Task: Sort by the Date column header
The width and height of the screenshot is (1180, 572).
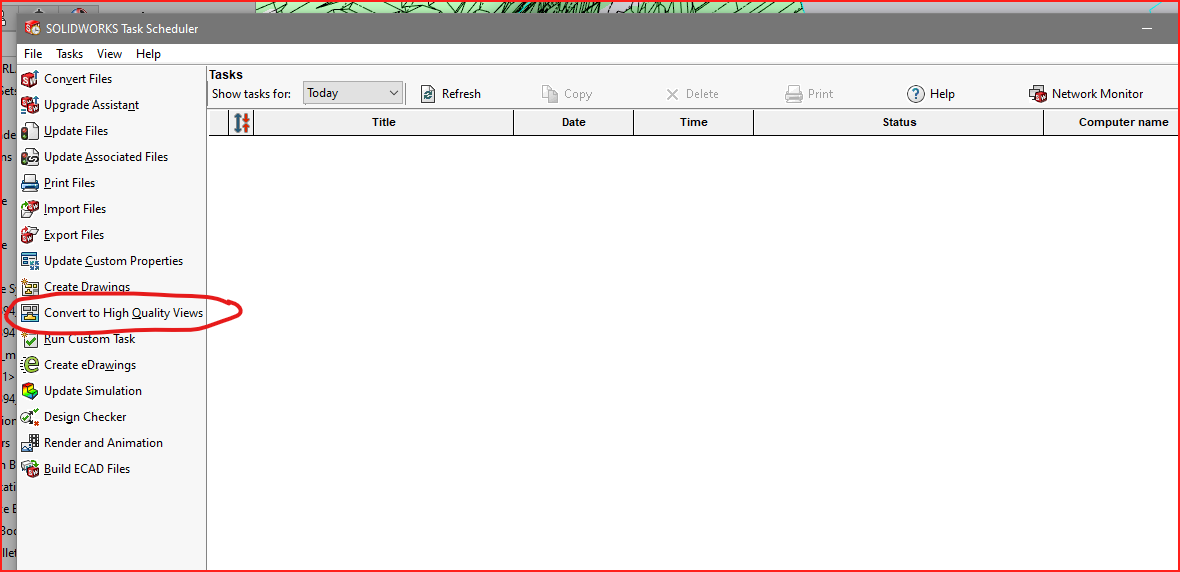Action: 573,123
